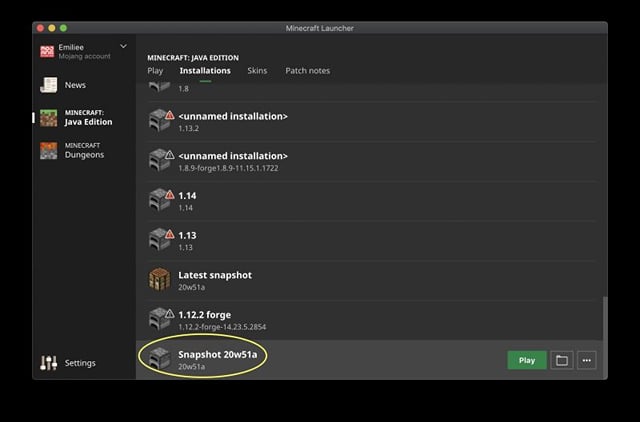Click the furnace icon of the 1.14 installation
This screenshot has height=422, width=640.
[158, 200]
